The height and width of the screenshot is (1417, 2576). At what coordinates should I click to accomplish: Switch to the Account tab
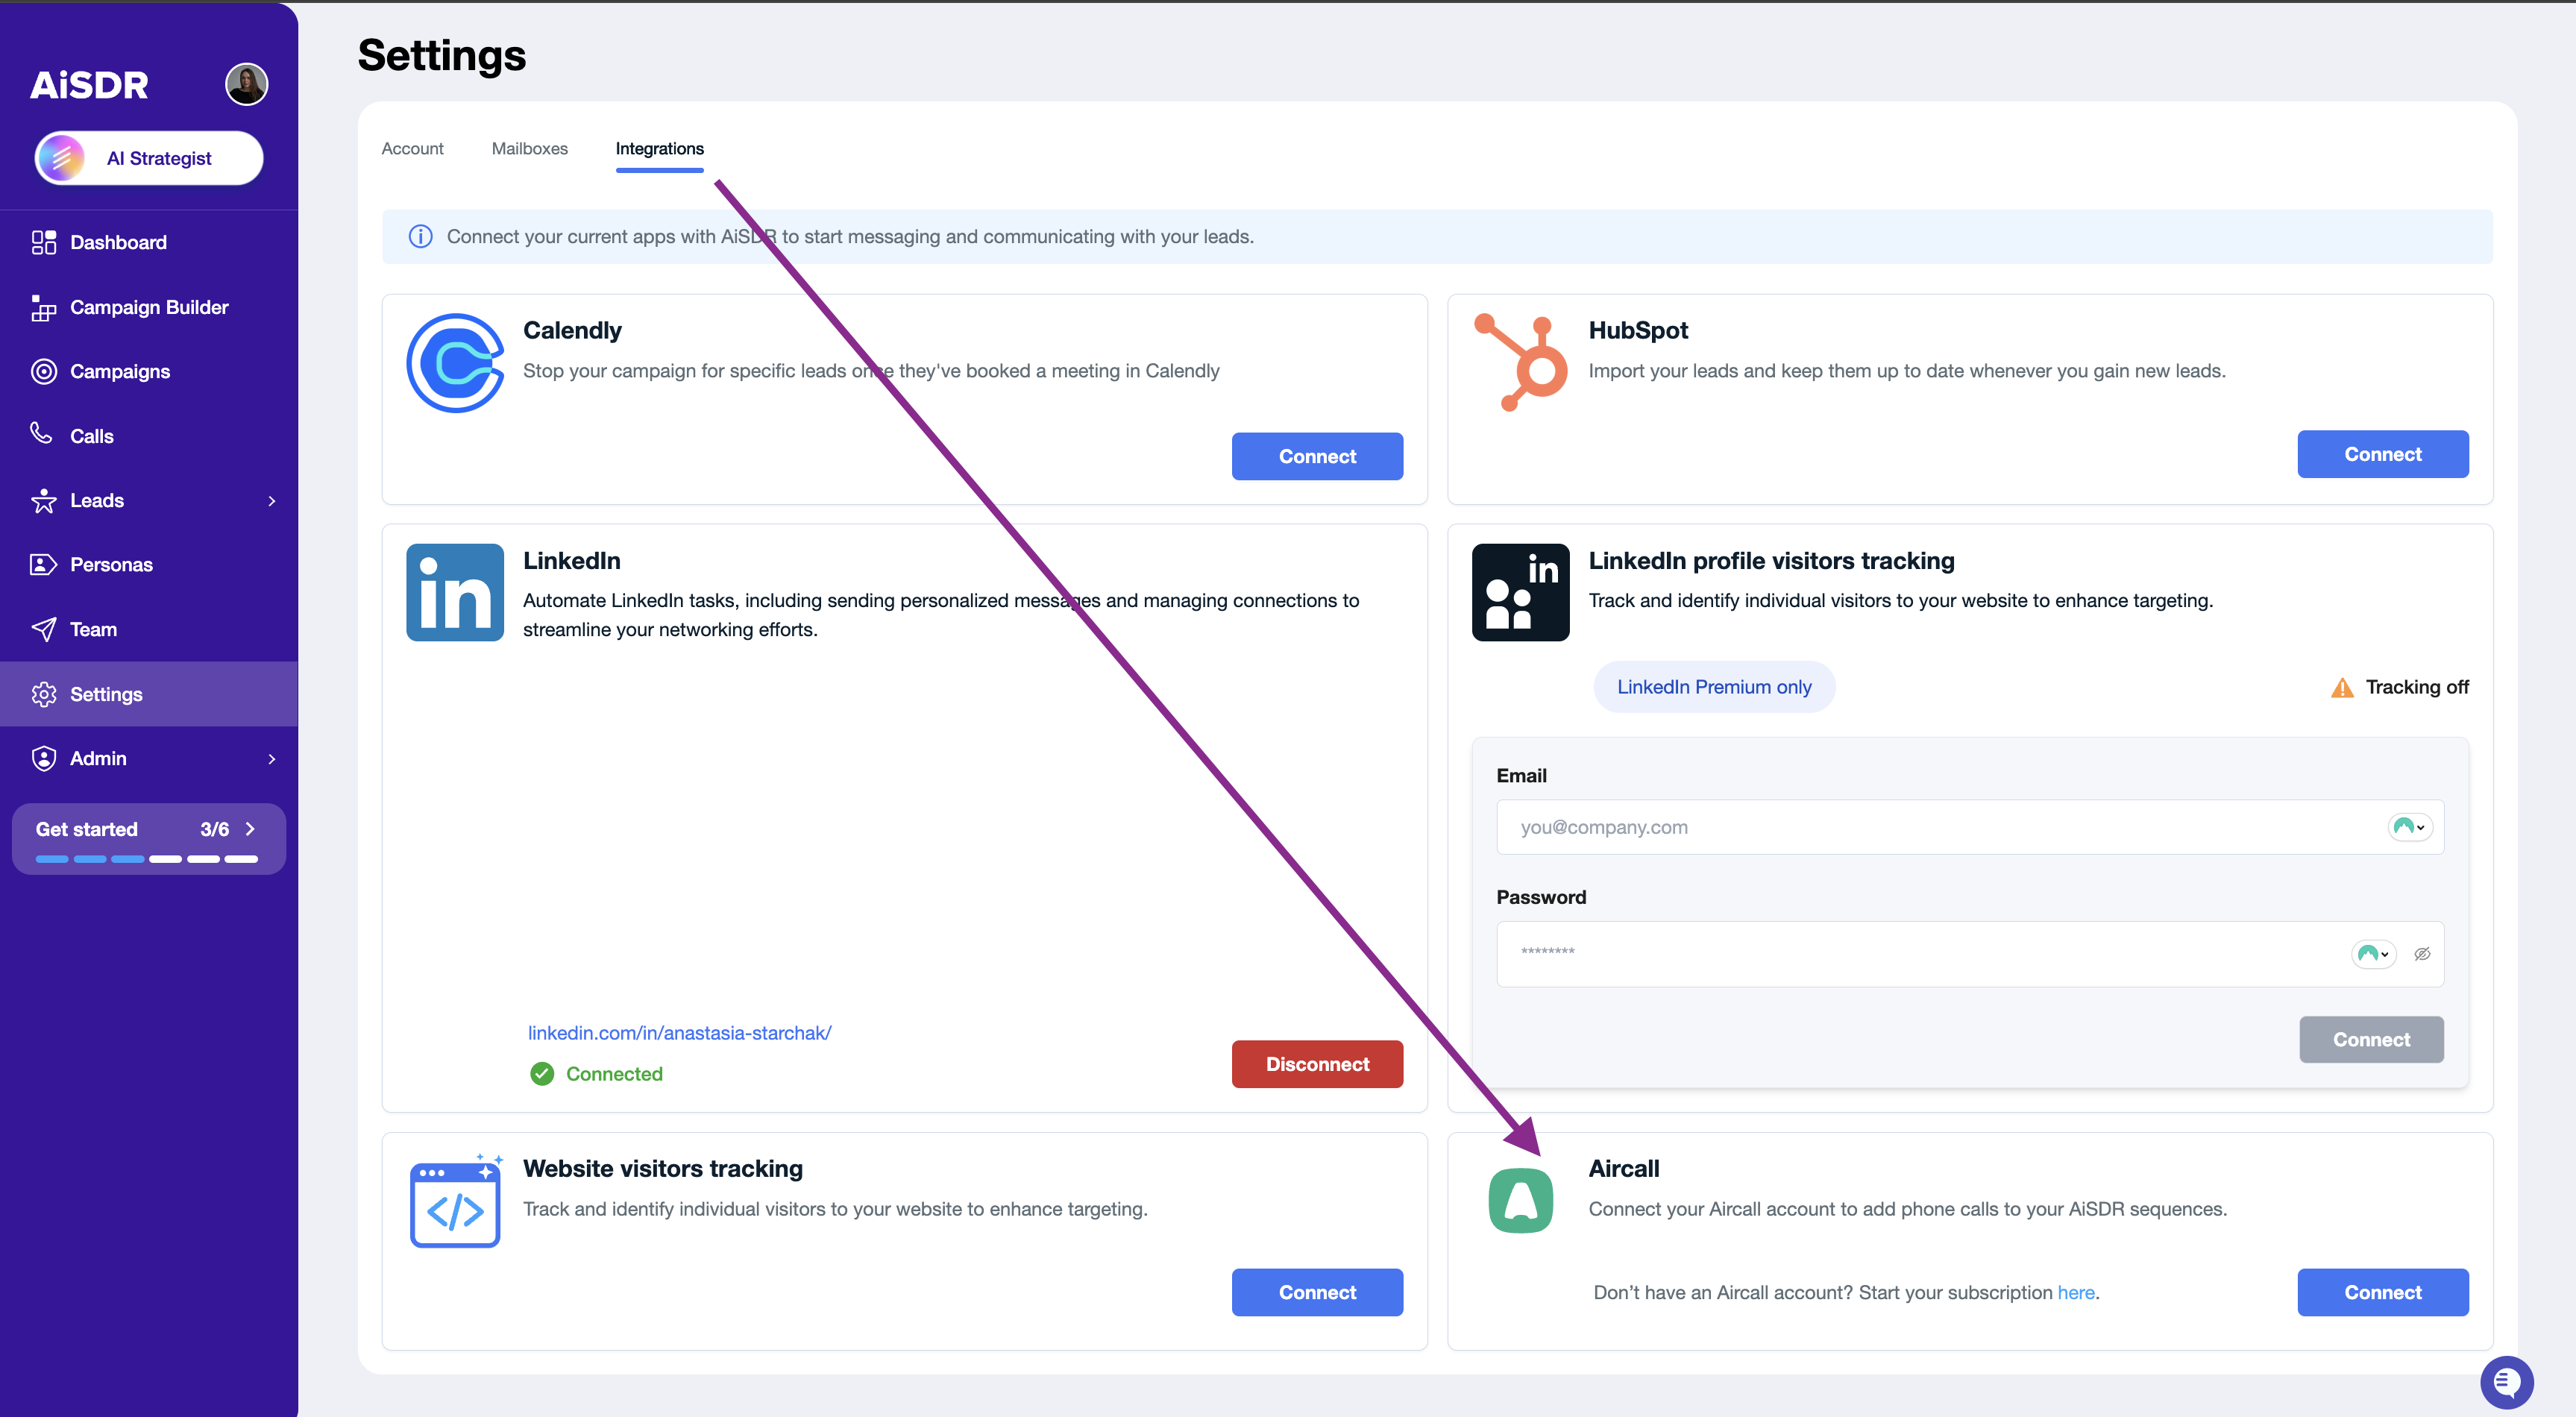click(412, 149)
